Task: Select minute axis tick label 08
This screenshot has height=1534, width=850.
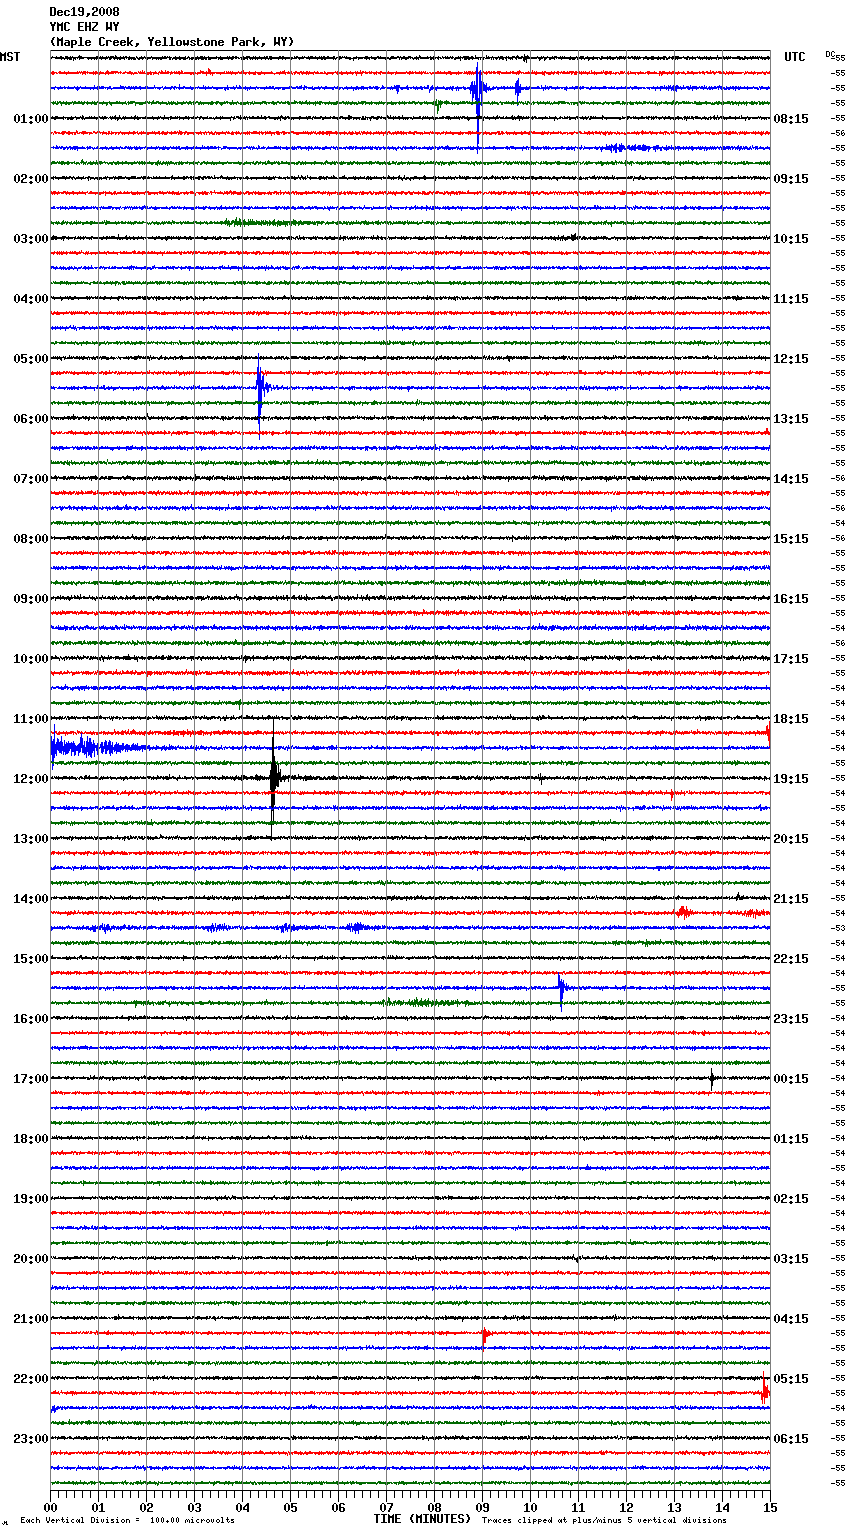Action: coord(434,1506)
